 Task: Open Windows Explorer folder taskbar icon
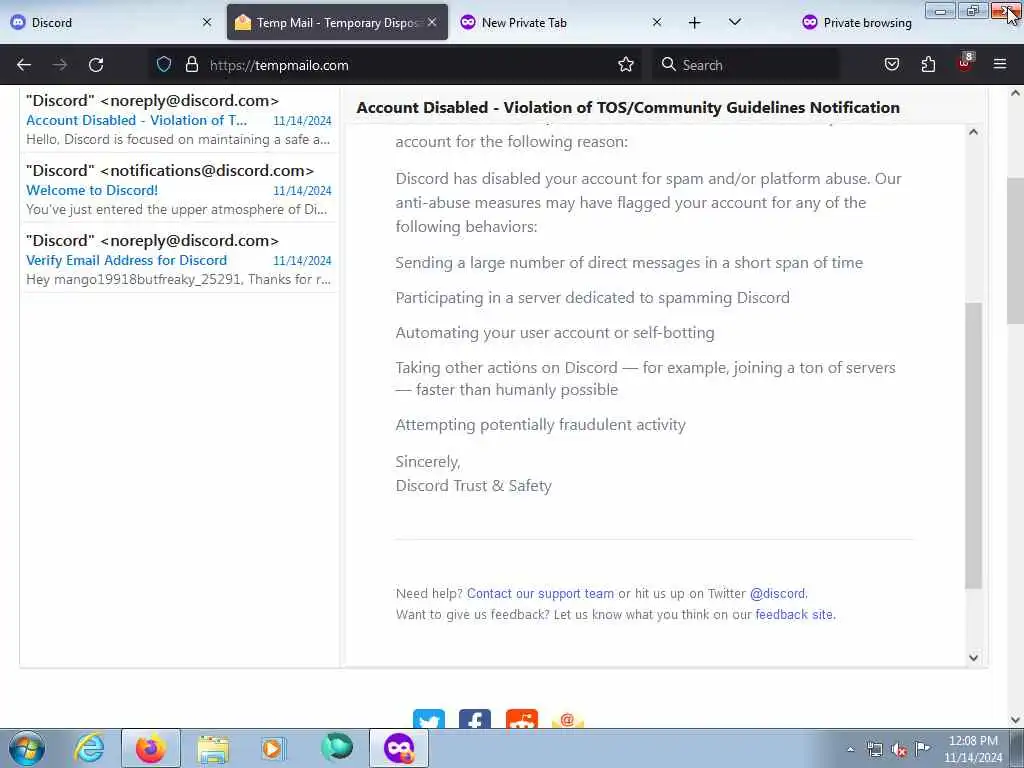[x=213, y=748]
